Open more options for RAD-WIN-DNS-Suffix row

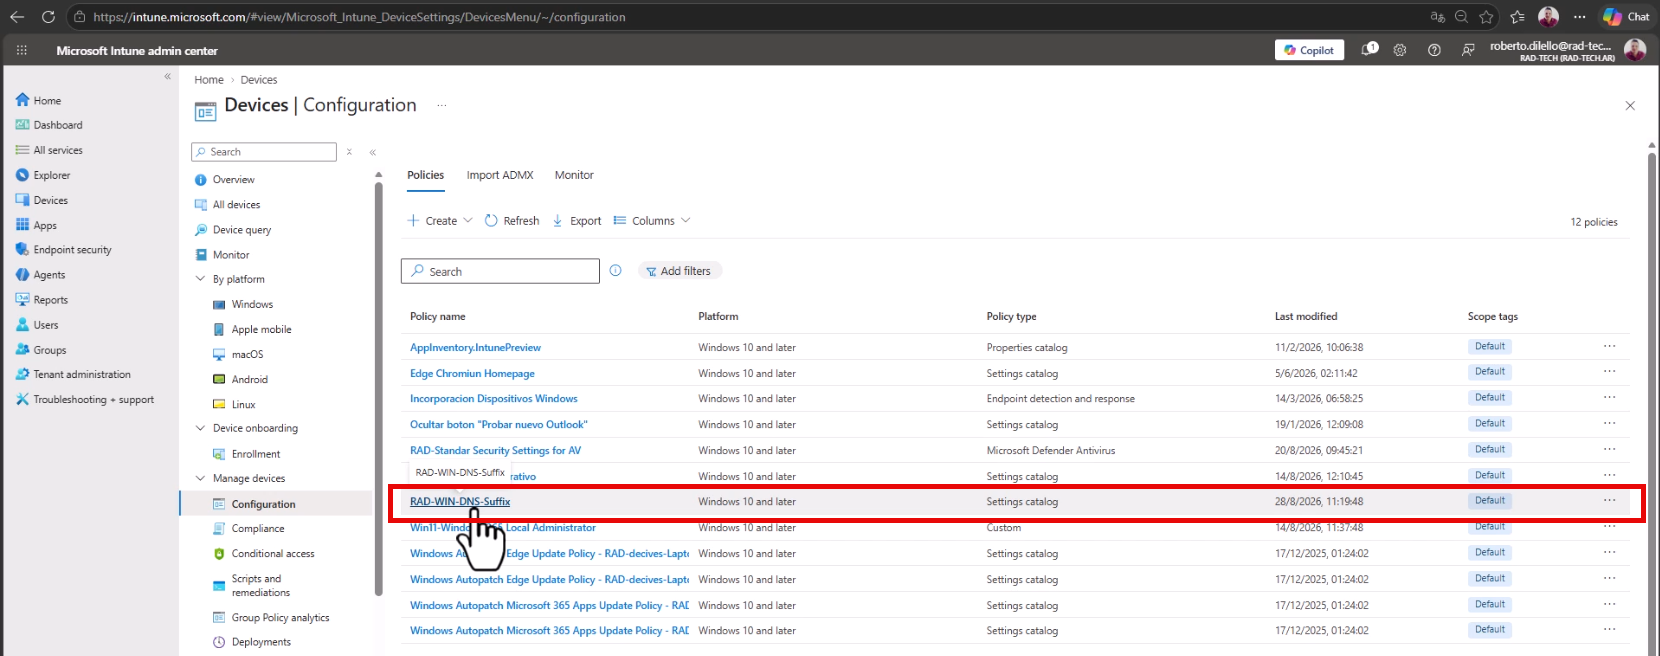tap(1609, 501)
